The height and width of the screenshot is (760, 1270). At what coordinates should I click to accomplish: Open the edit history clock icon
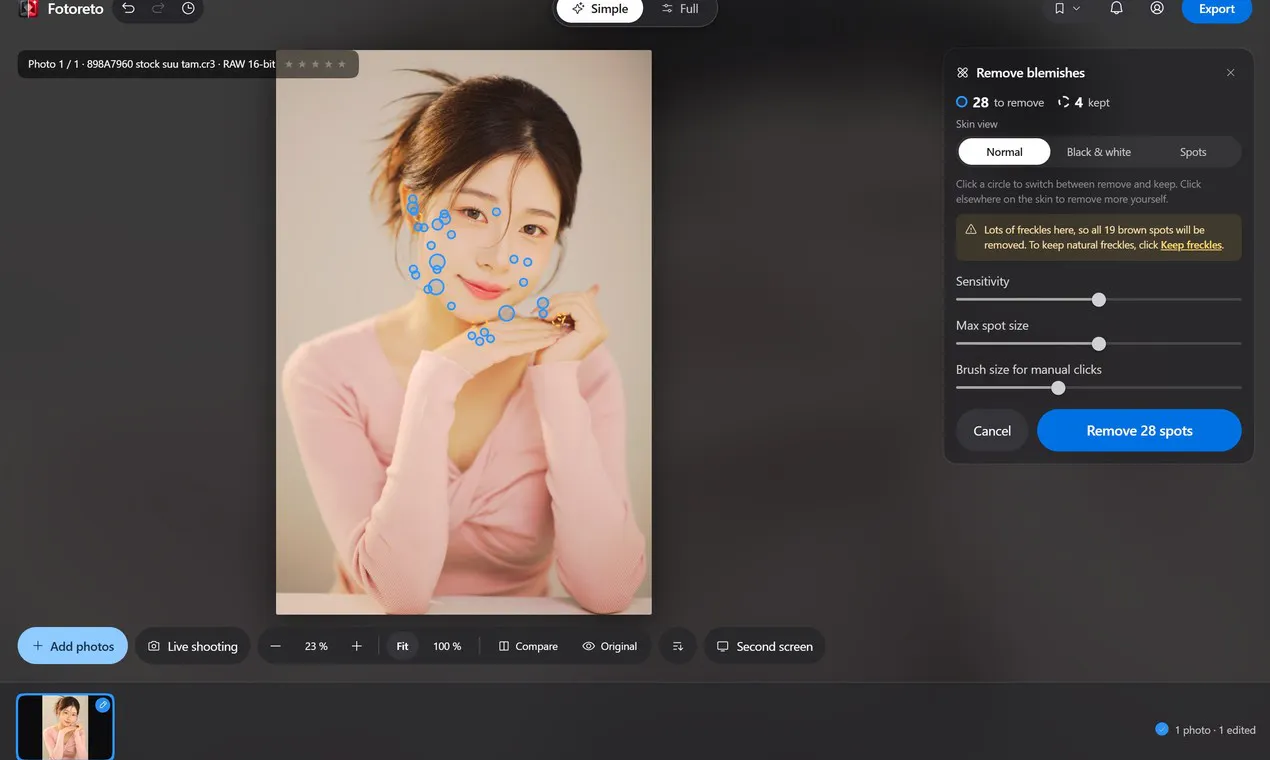188,8
